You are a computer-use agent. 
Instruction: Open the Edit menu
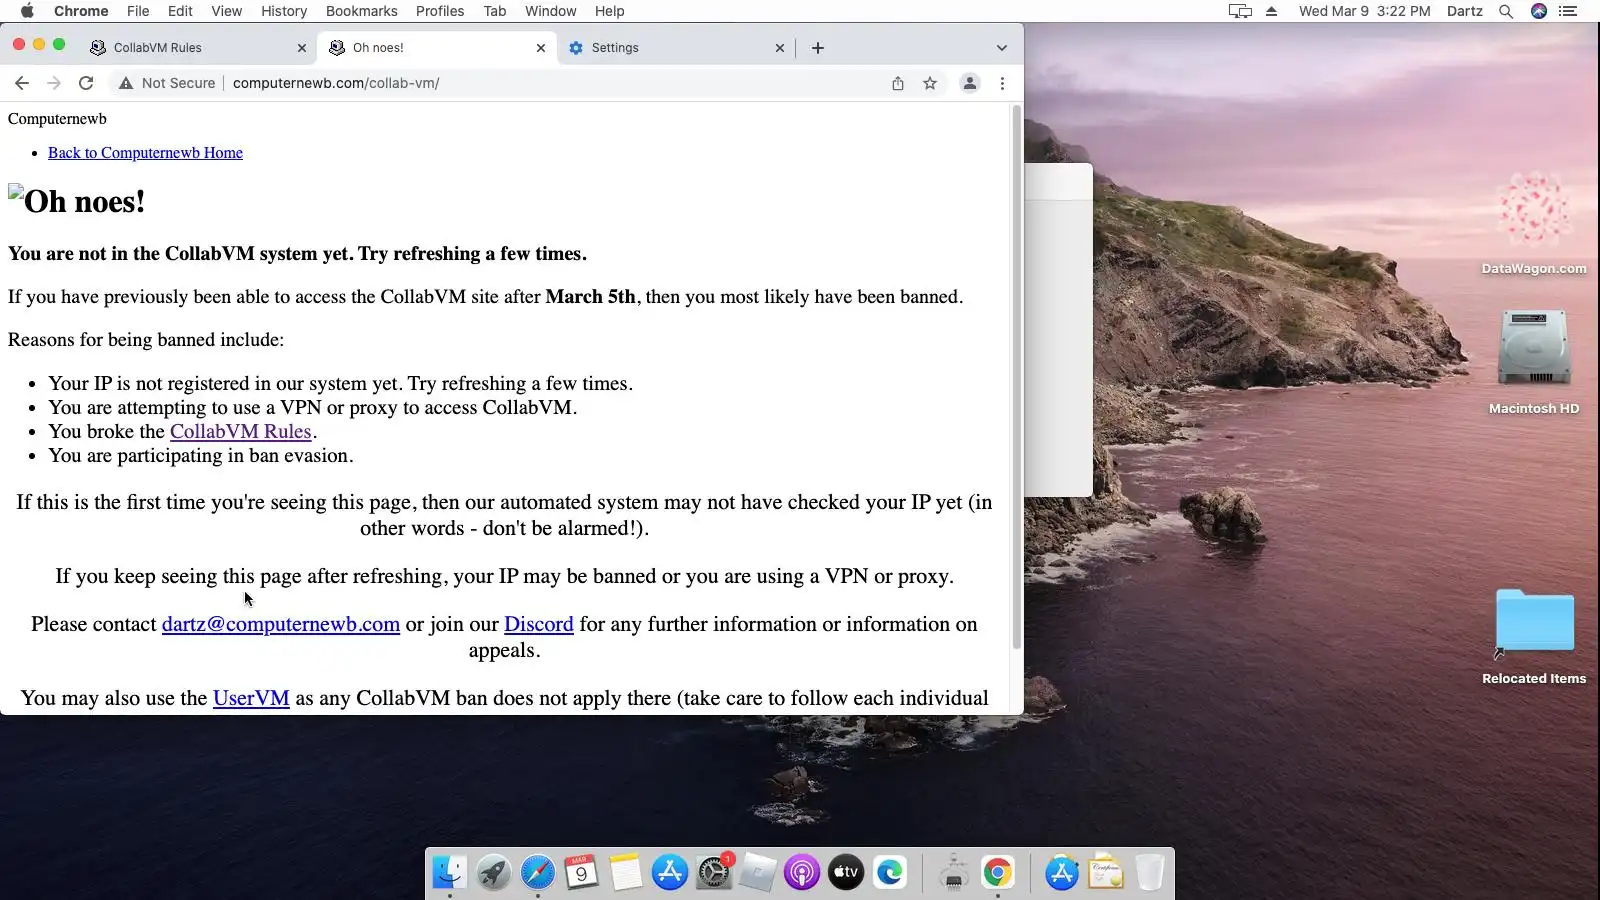[x=180, y=11]
